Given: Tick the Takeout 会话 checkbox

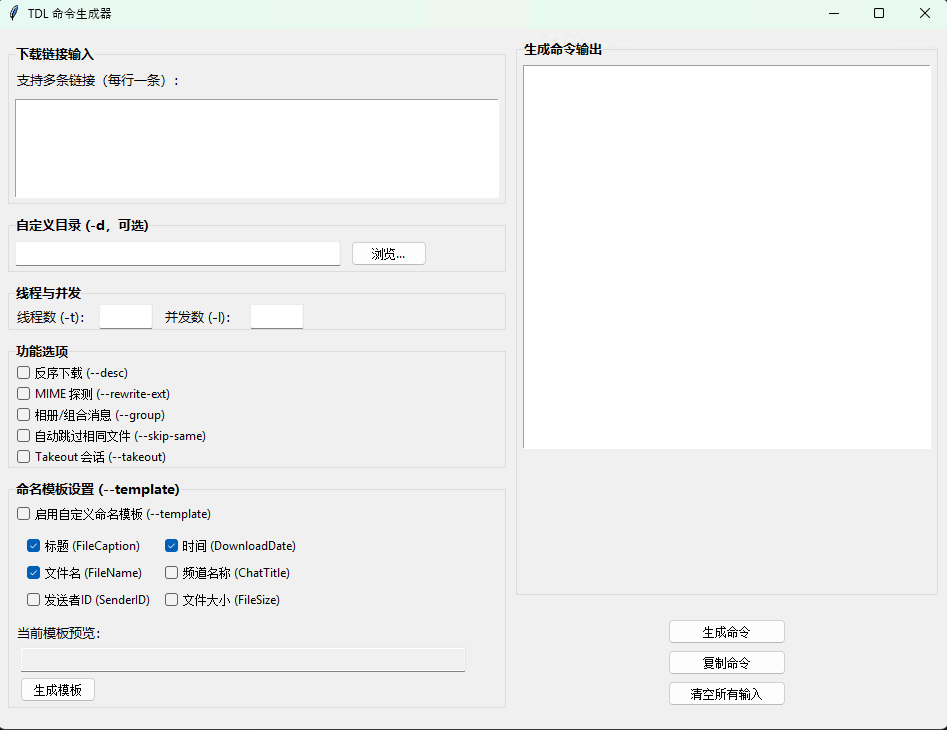Looking at the screenshot, I should click(24, 457).
